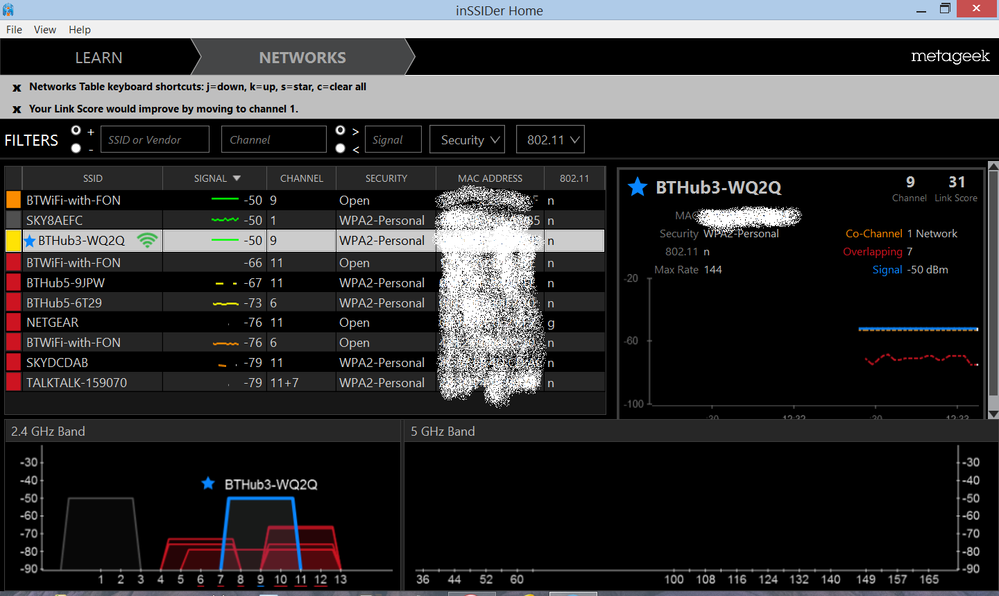Open the View menu

click(x=45, y=29)
